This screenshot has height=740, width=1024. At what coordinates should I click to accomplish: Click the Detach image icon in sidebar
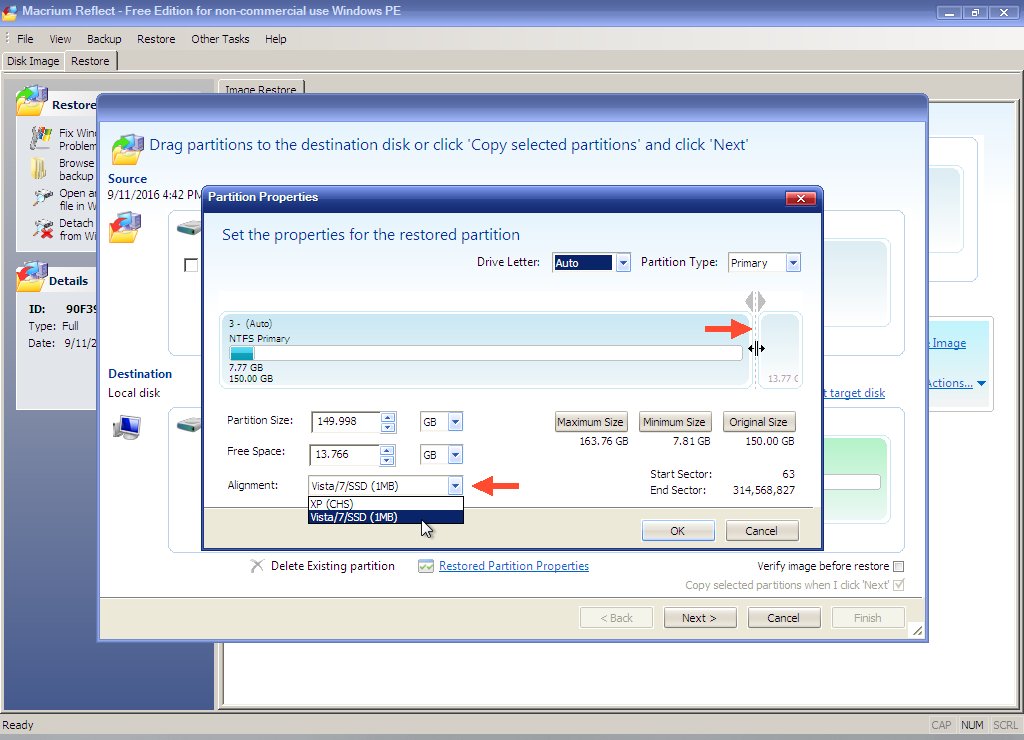coord(42,229)
